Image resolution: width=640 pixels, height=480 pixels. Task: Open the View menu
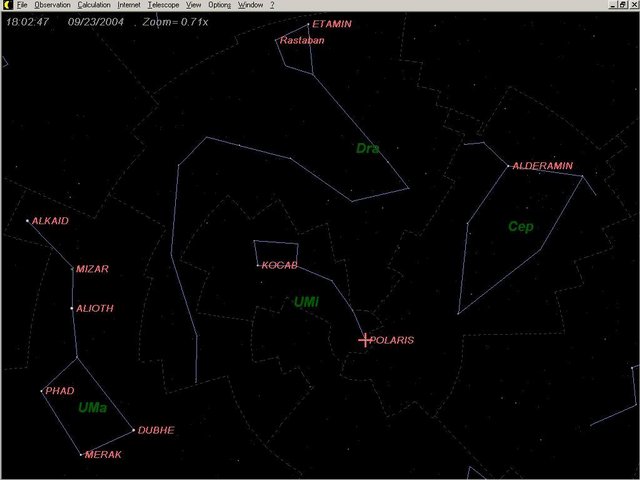pyautogui.click(x=194, y=5)
